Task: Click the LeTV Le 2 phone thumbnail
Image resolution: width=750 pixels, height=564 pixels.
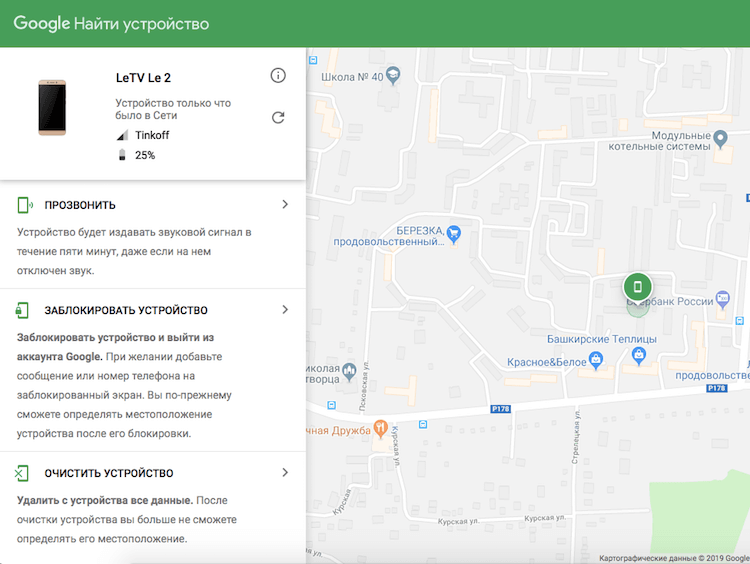Action: [53, 108]
